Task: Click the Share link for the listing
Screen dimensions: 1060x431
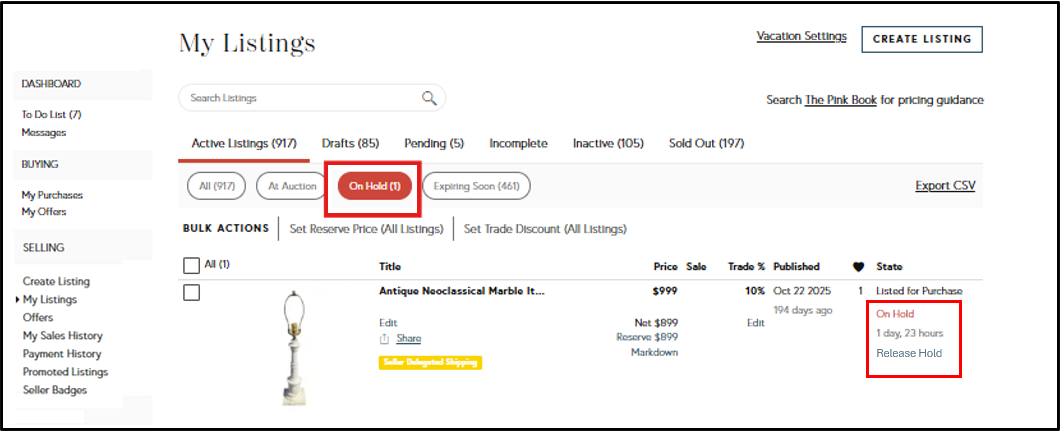Action: [408, 338]
